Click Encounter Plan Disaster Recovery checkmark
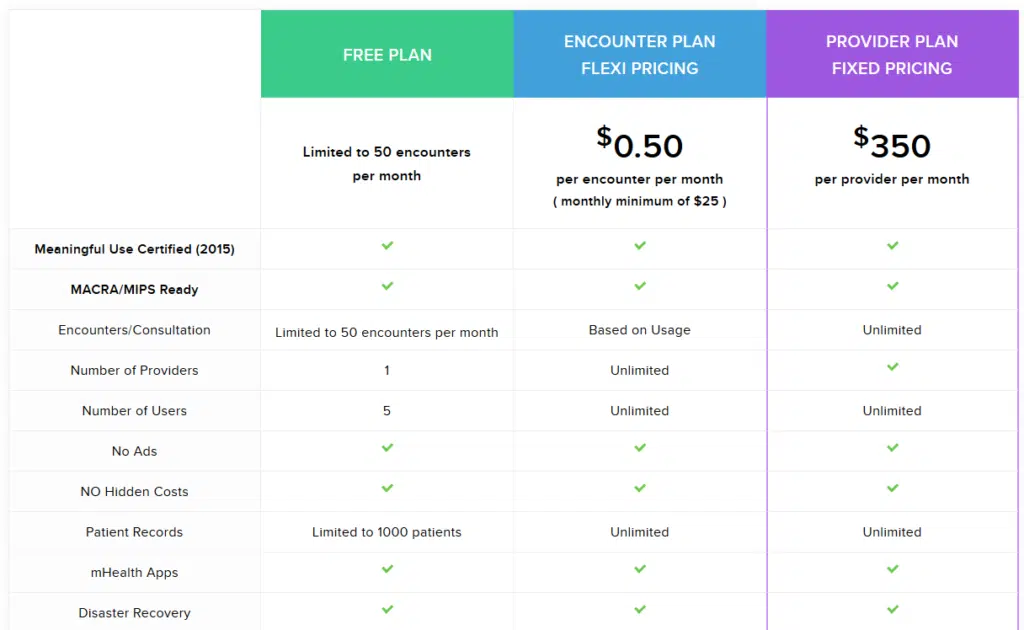 pyautogui.click(x=640, y=609)
